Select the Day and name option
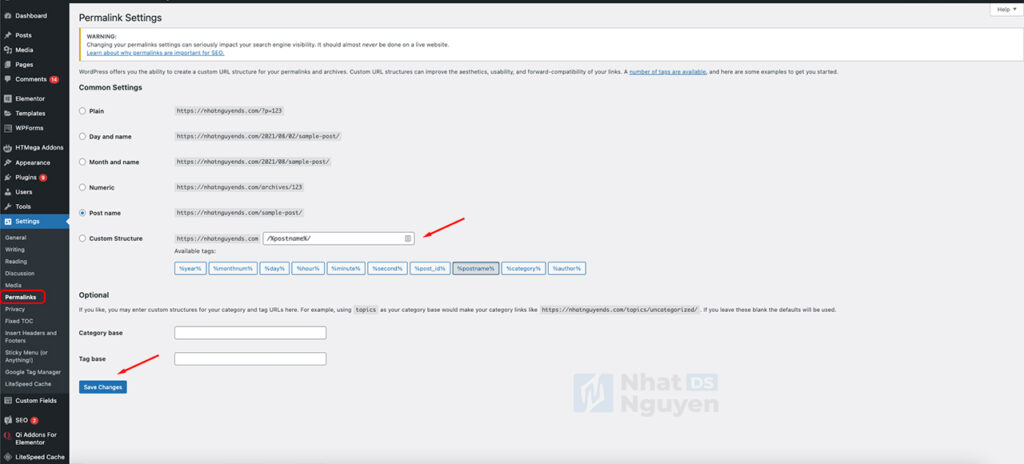The height and width of the screenshot is (464, 1024). 82,137
